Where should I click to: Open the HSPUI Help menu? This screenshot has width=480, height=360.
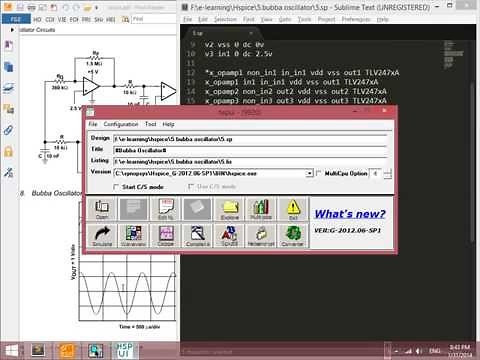(168, 124)
